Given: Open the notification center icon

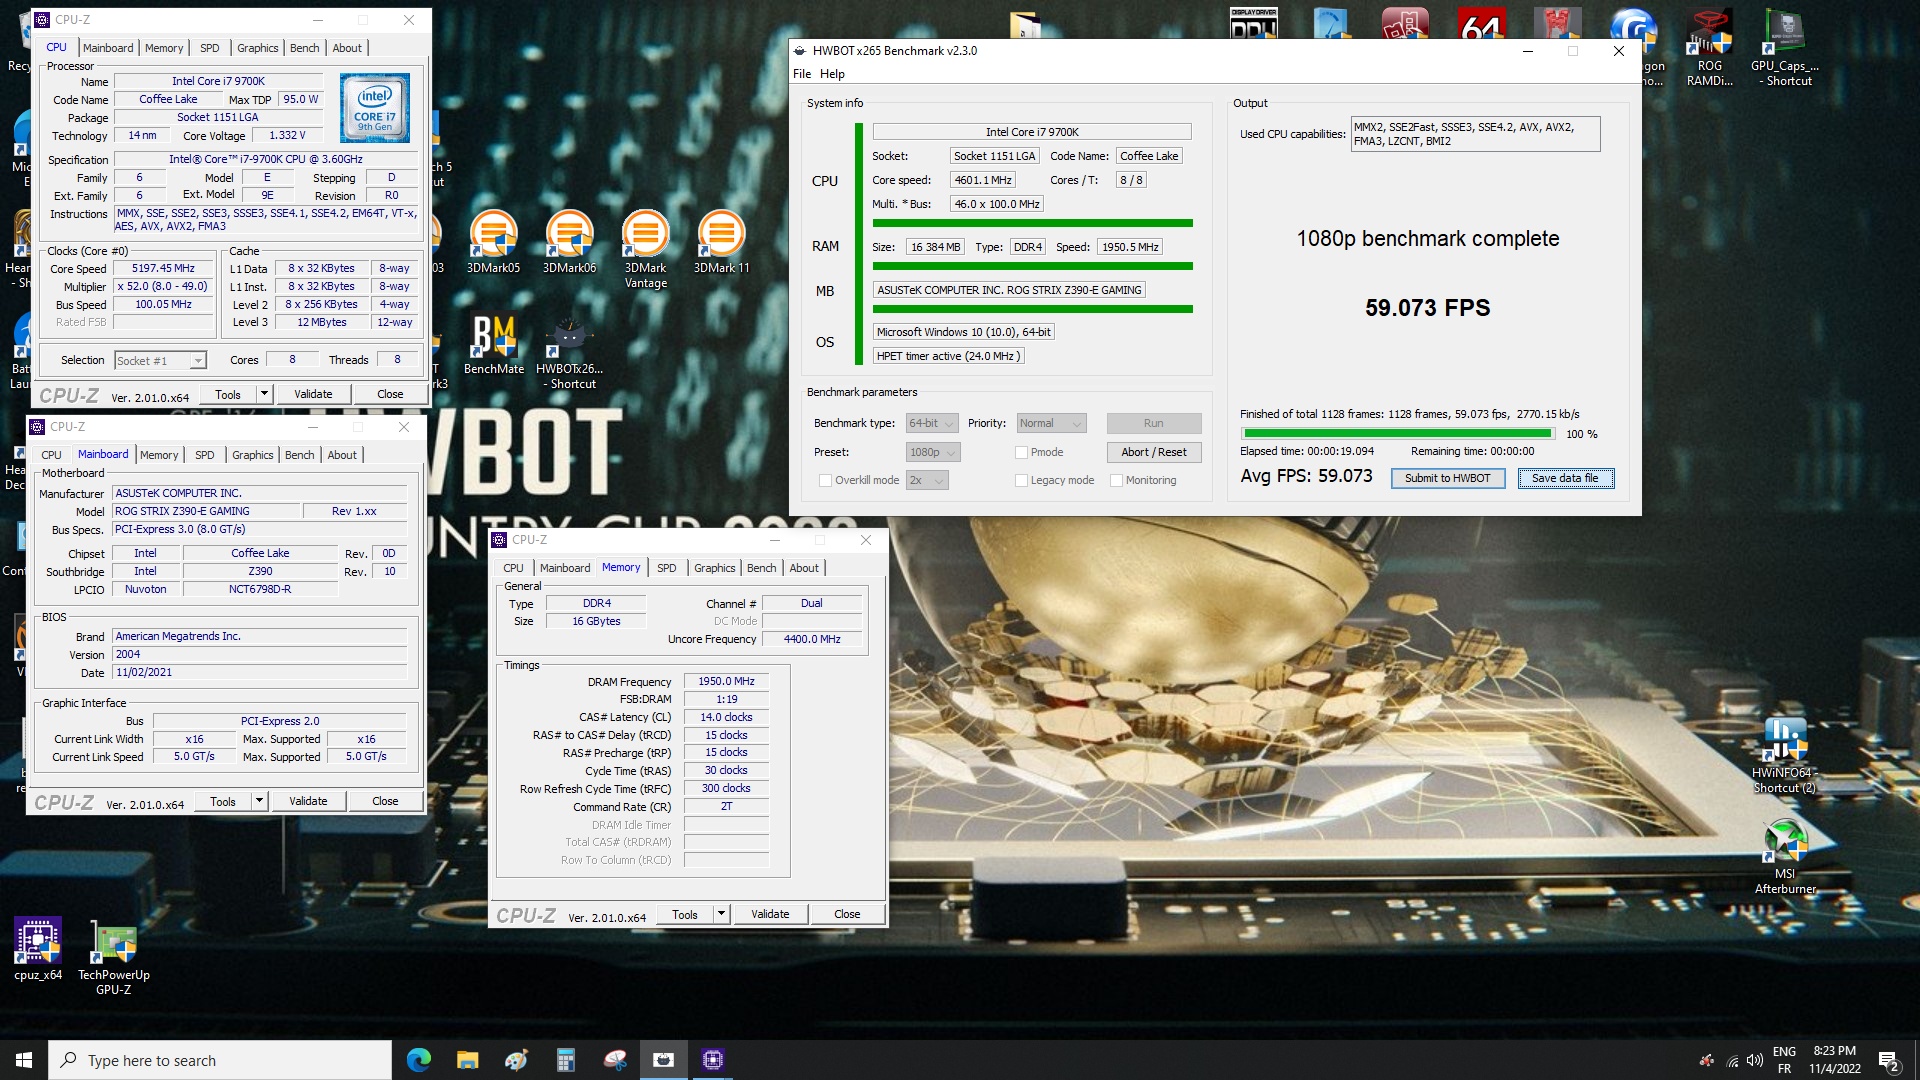Looking at the screenshot, I should pyautogui.click(x=1888, y=1060).
